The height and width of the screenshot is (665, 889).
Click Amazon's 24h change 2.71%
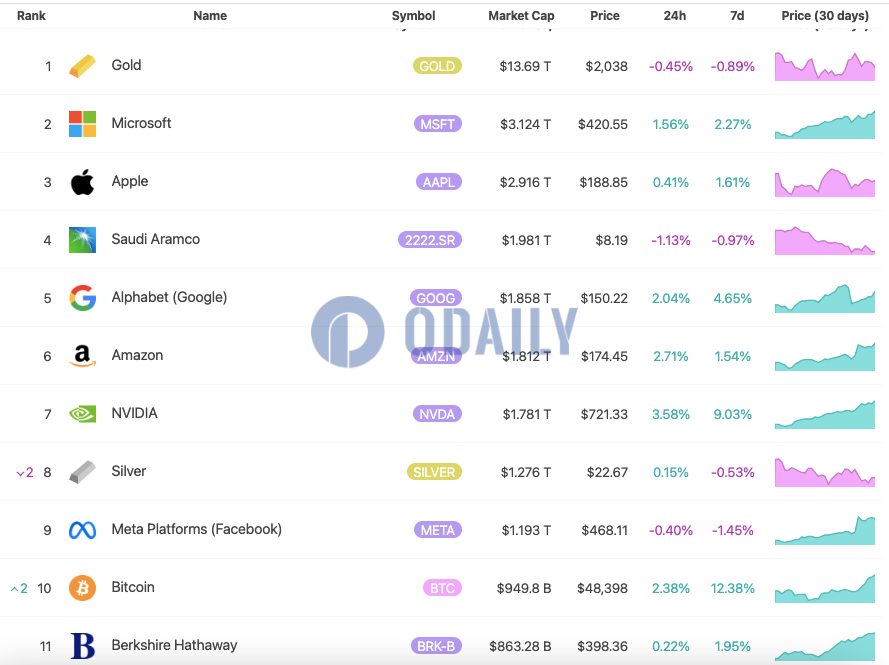[671, 357]
